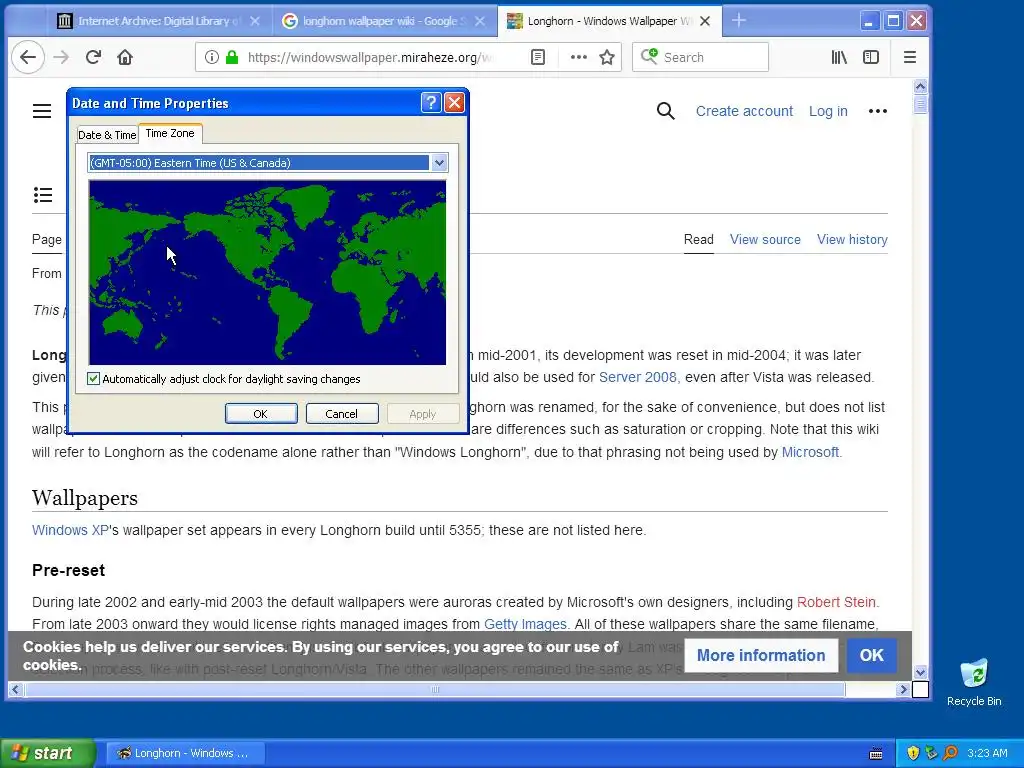This screenshot has height=768, width=1024.
Task: Open a new tab with the plus button
Action: click(739, 21)
